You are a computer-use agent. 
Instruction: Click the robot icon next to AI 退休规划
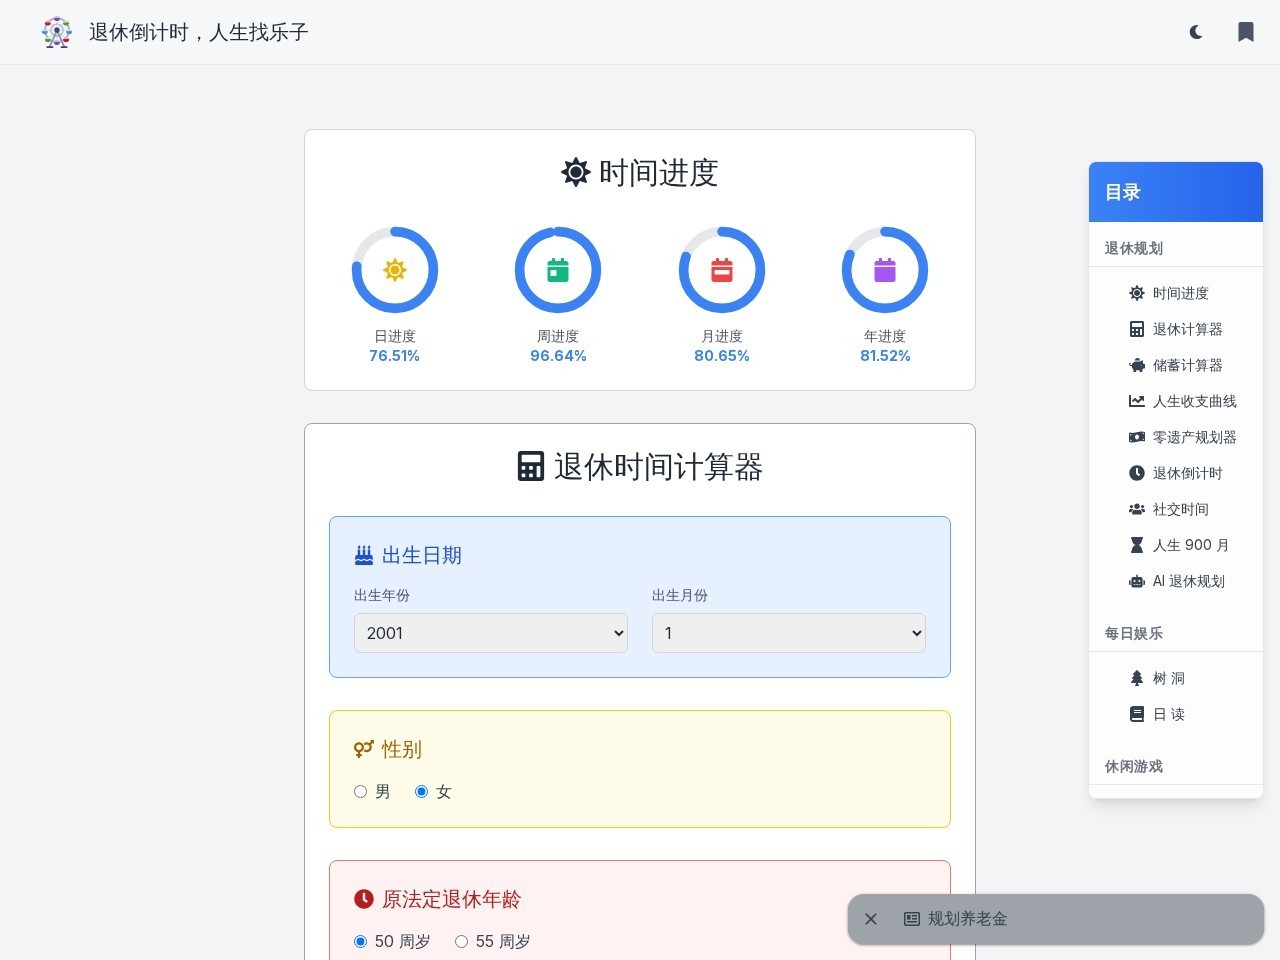click(x=1137, y=581)
